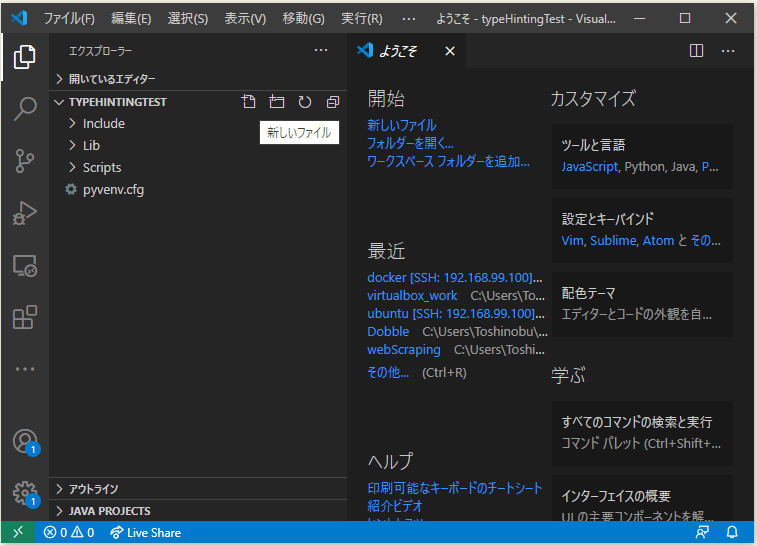Refresh the explorer with the refresh icon
The height and width of the screenshot is (546, 757).
305,102
